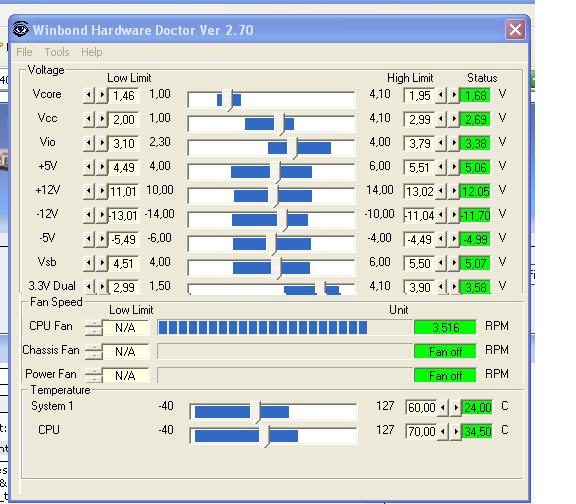Screen dimensions: 576x504
Task: Click the CPU temperature slider thumb
Action: tap(264, 436)
